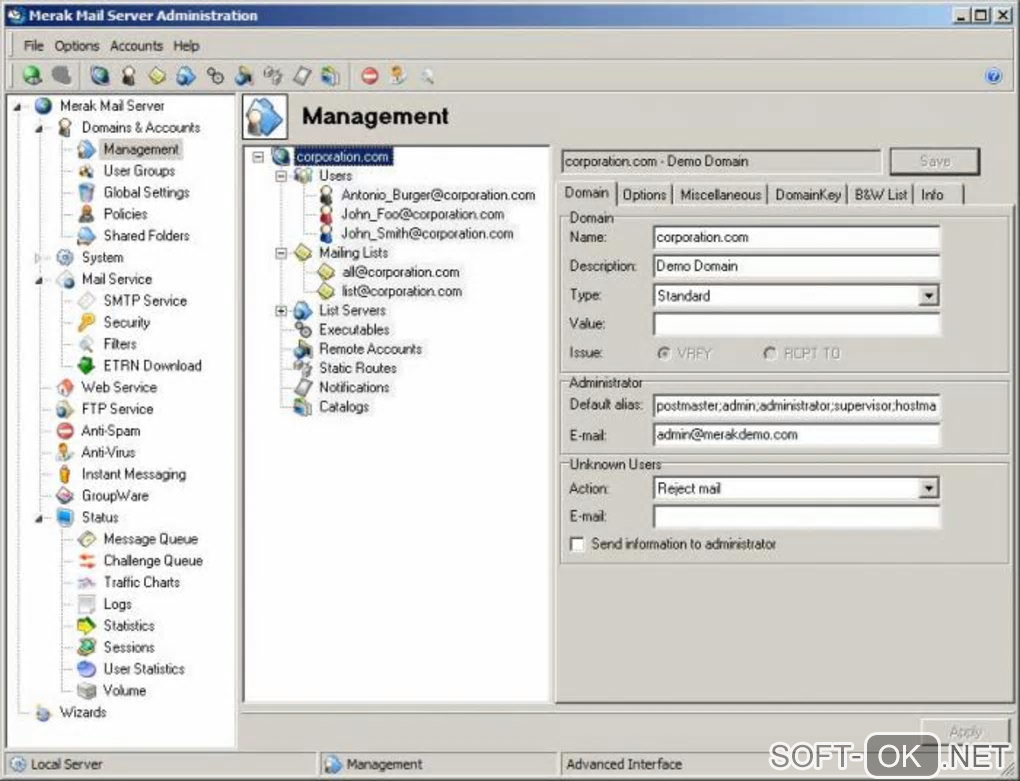This screenshot has height=781, width=1020.
Task: Collapse the Status node in sidebar
Action: click(x=39, y=518)
